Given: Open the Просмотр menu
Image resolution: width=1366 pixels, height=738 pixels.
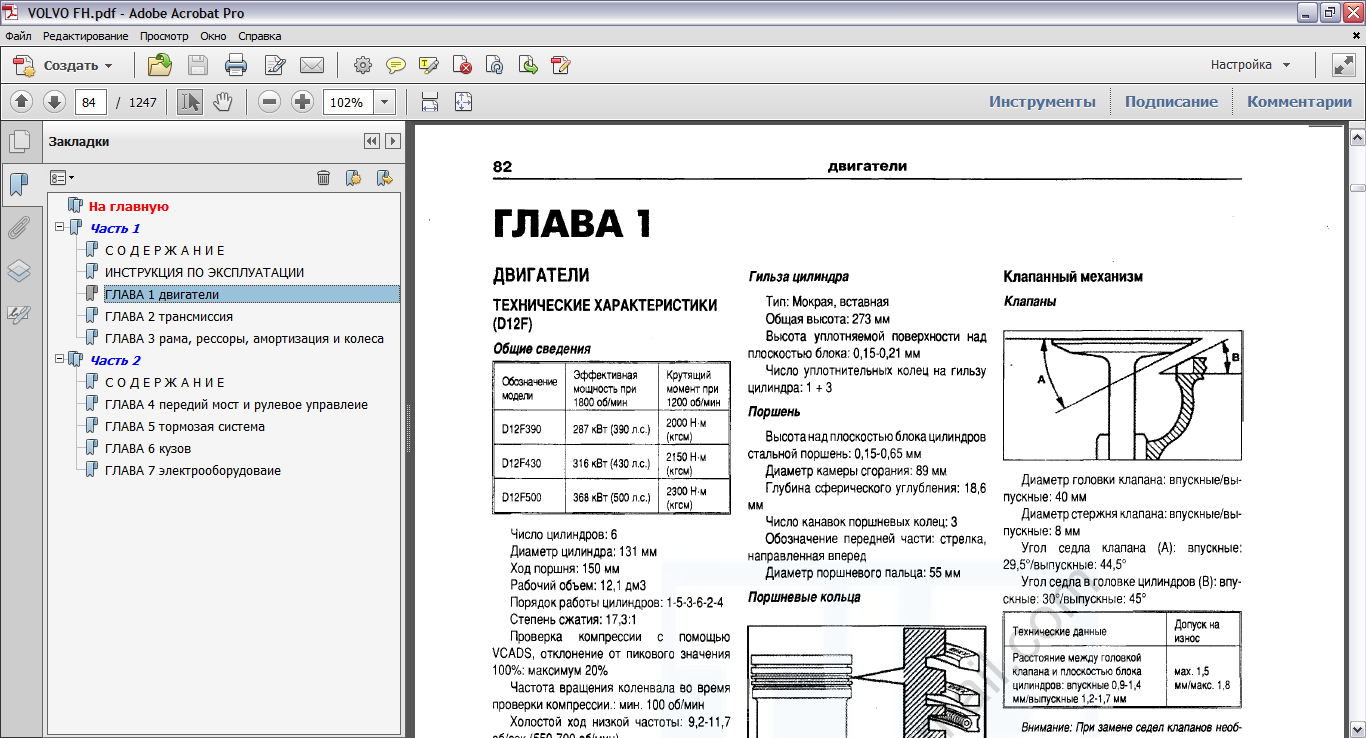Looking at the screenshot, I should (x=164, y=36).
